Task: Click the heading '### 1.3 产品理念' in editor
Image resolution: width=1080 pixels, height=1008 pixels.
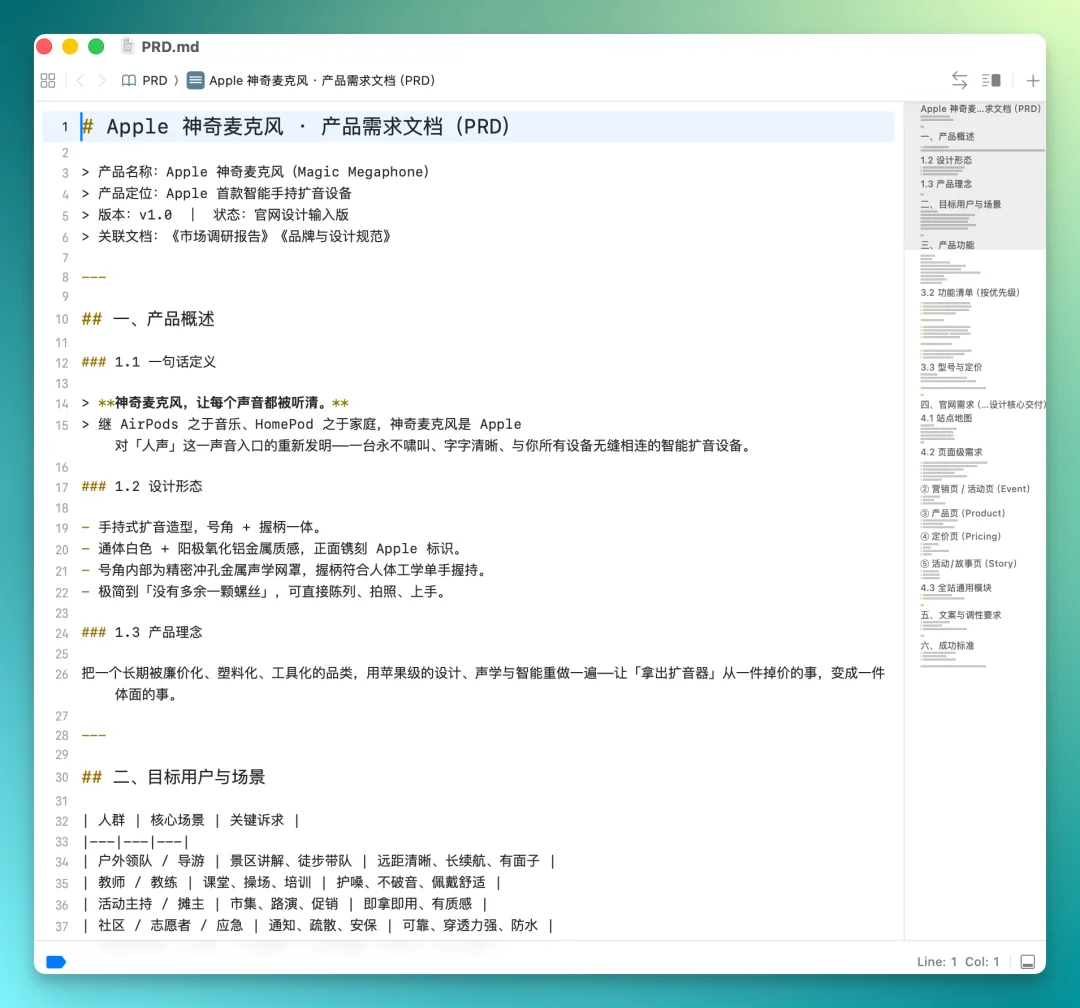Action: pos(142,632)
